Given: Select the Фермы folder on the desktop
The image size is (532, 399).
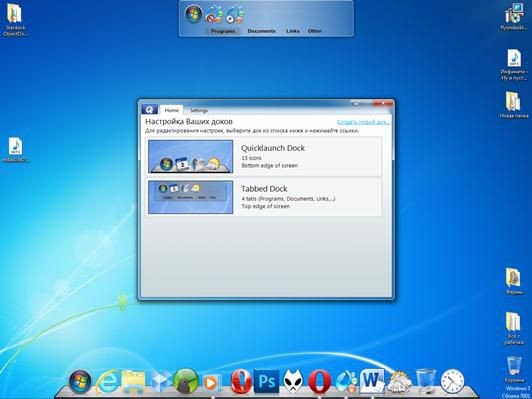Looking at the screenshot, I should pyautogui.click(x=514, y=281).
